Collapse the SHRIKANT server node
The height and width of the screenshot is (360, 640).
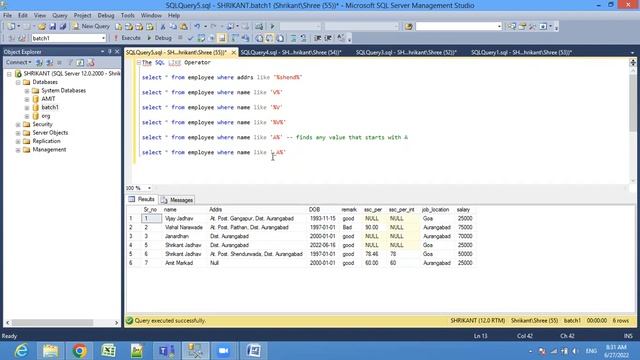pos(9,74)
